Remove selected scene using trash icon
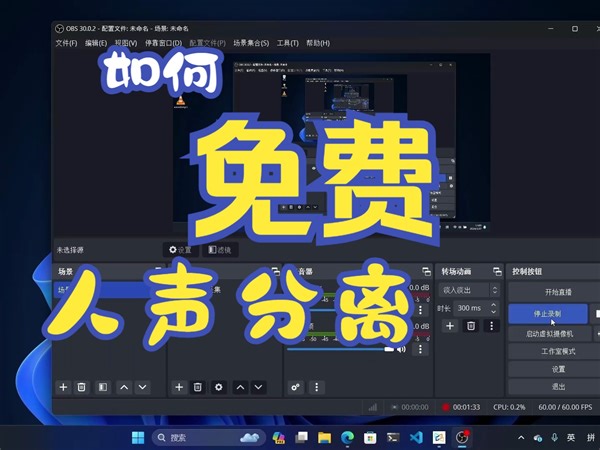 82,387
